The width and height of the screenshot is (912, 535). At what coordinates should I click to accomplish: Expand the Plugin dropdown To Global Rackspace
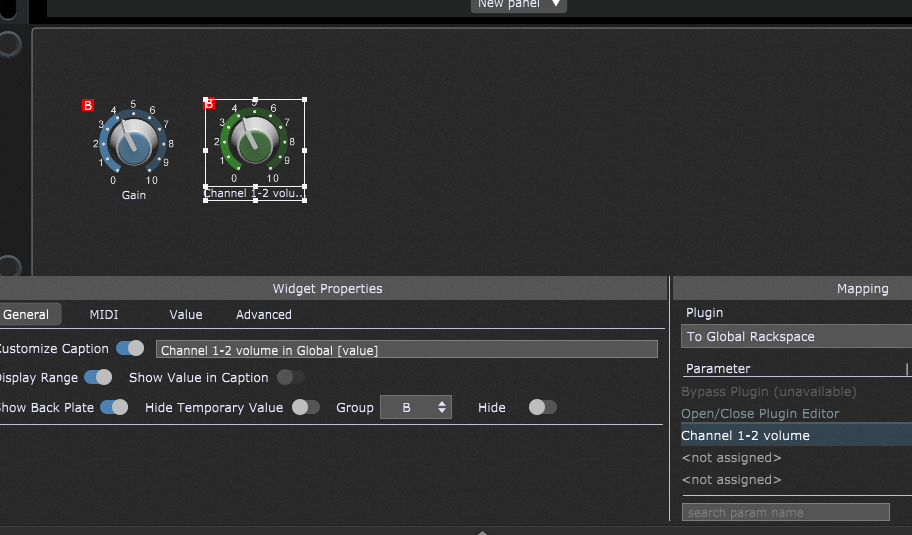[796, 337]
